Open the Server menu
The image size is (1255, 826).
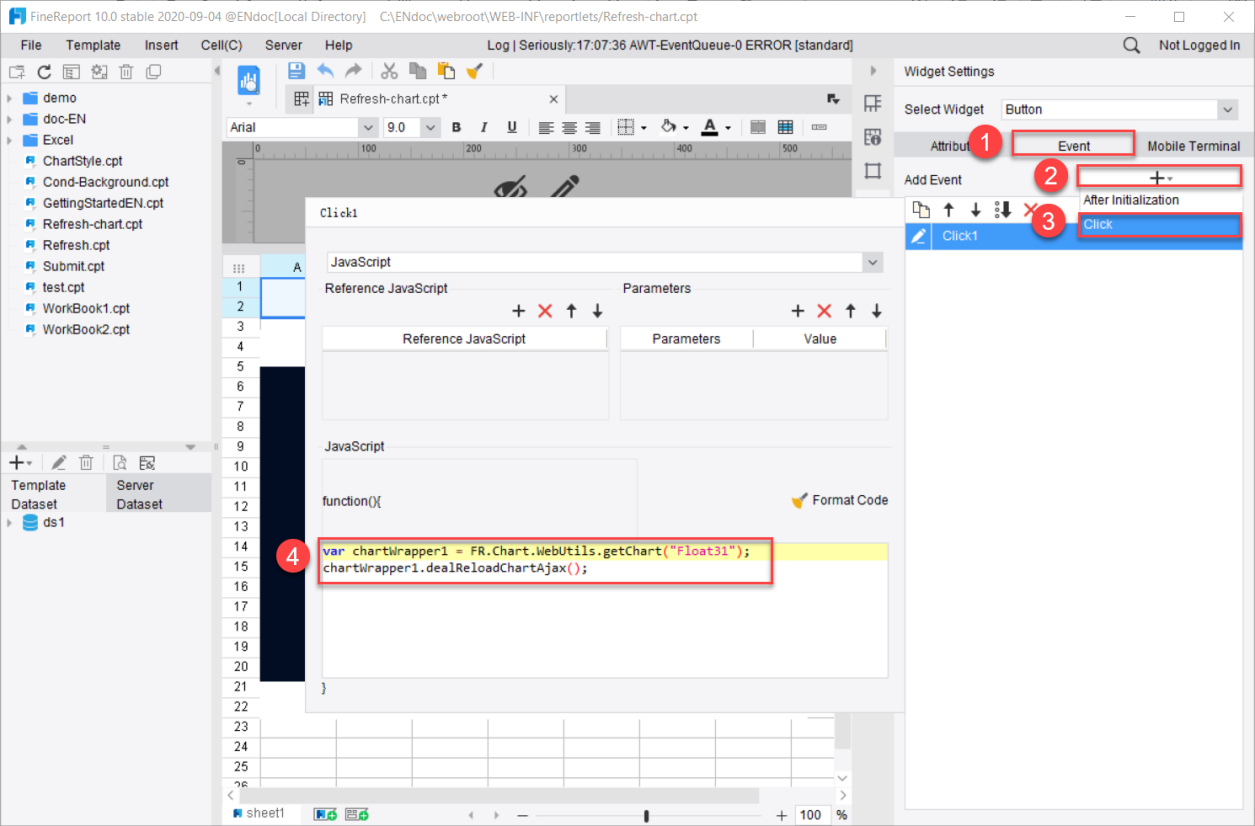(x=284, y=45)
